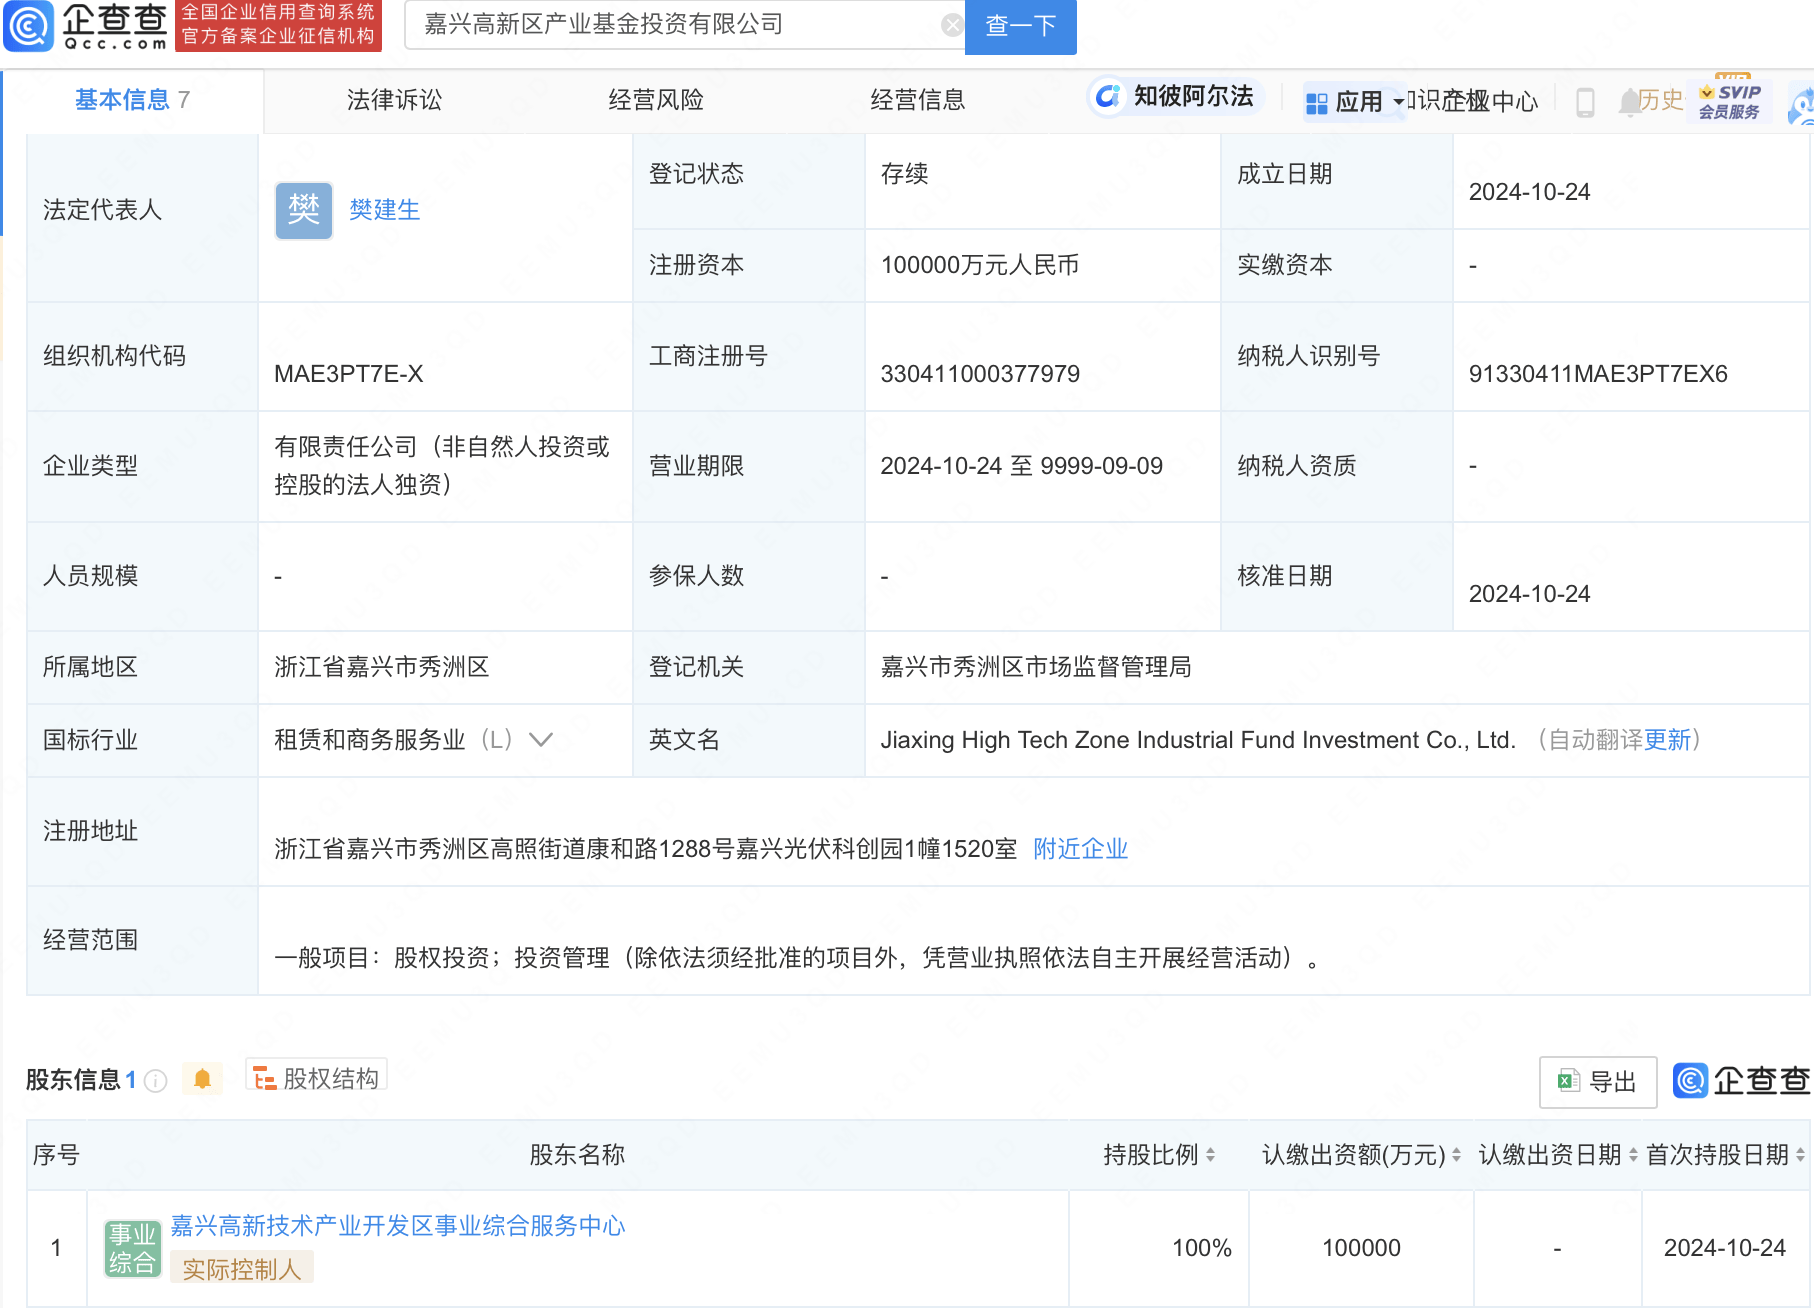Open 樊建生 legal representative link
Image resolution: width=1814 pixels, height=1308 pixels.
tap(384, 210)
